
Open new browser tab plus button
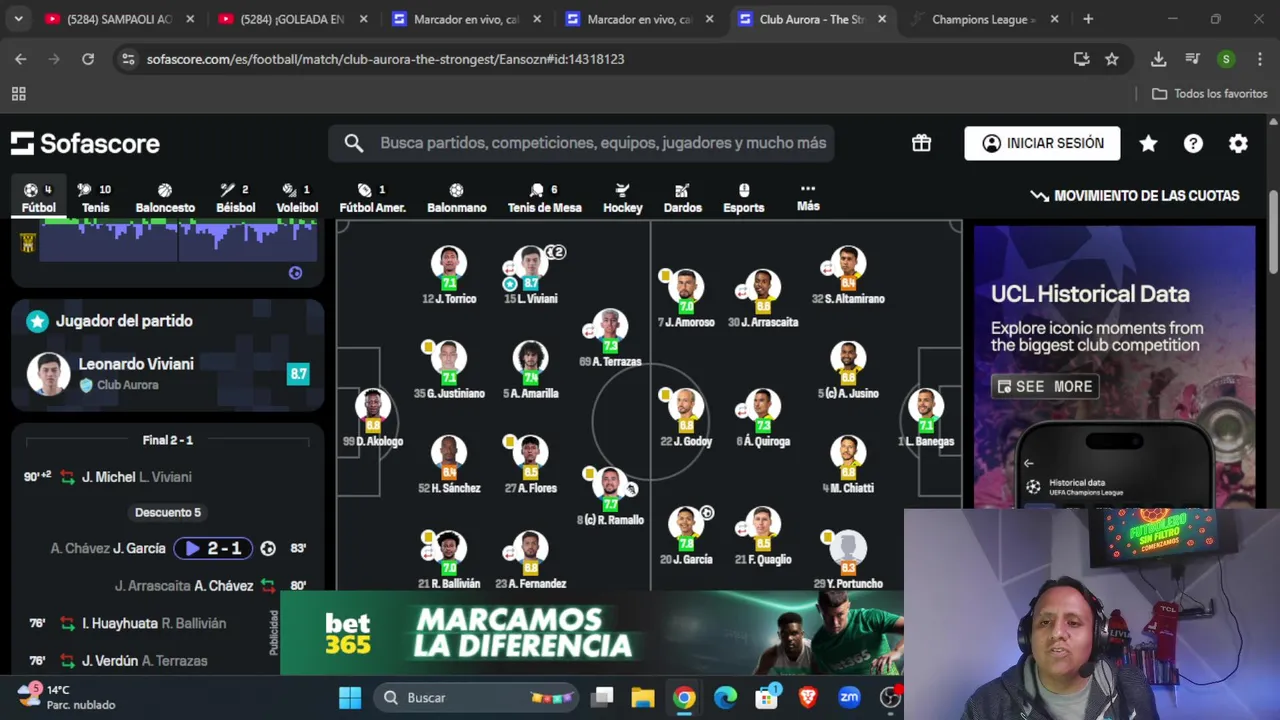[x=1088, y=19]
